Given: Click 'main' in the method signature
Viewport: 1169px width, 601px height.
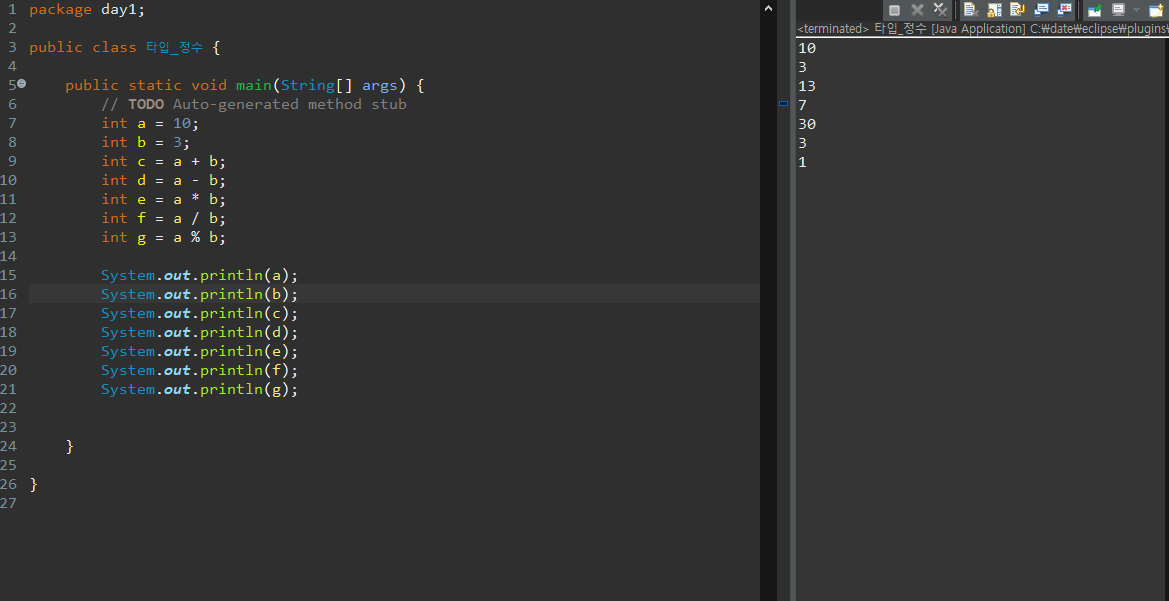Looking at the screenshot, I should (253, 85).
